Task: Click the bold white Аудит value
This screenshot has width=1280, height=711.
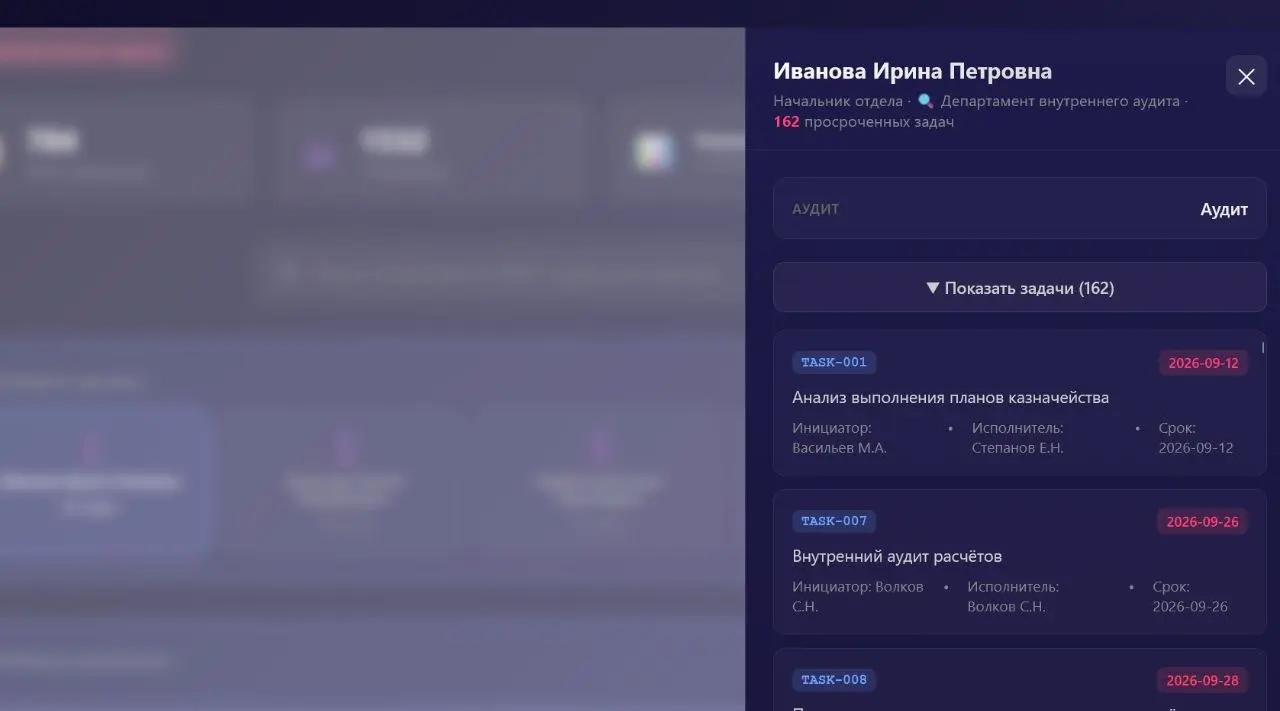Action: 1224,209
